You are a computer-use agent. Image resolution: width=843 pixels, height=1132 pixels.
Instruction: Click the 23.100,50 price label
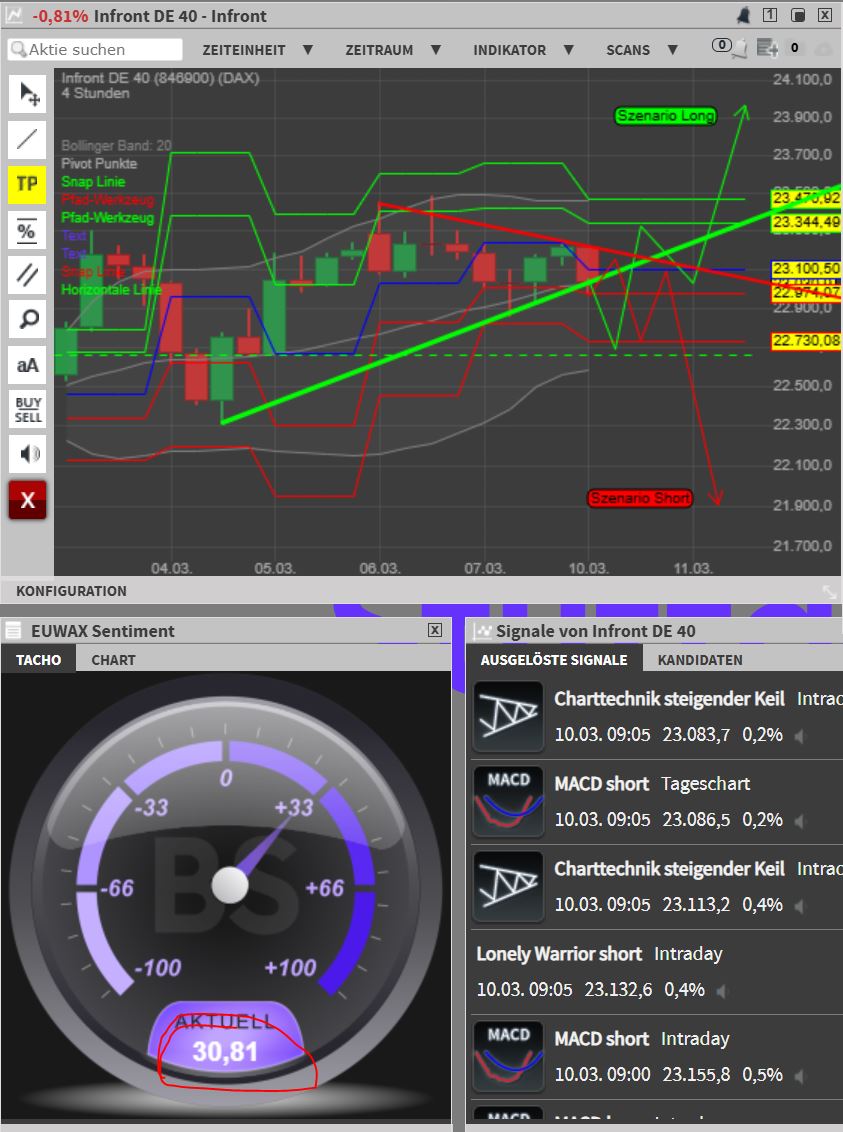pos(806,269)
